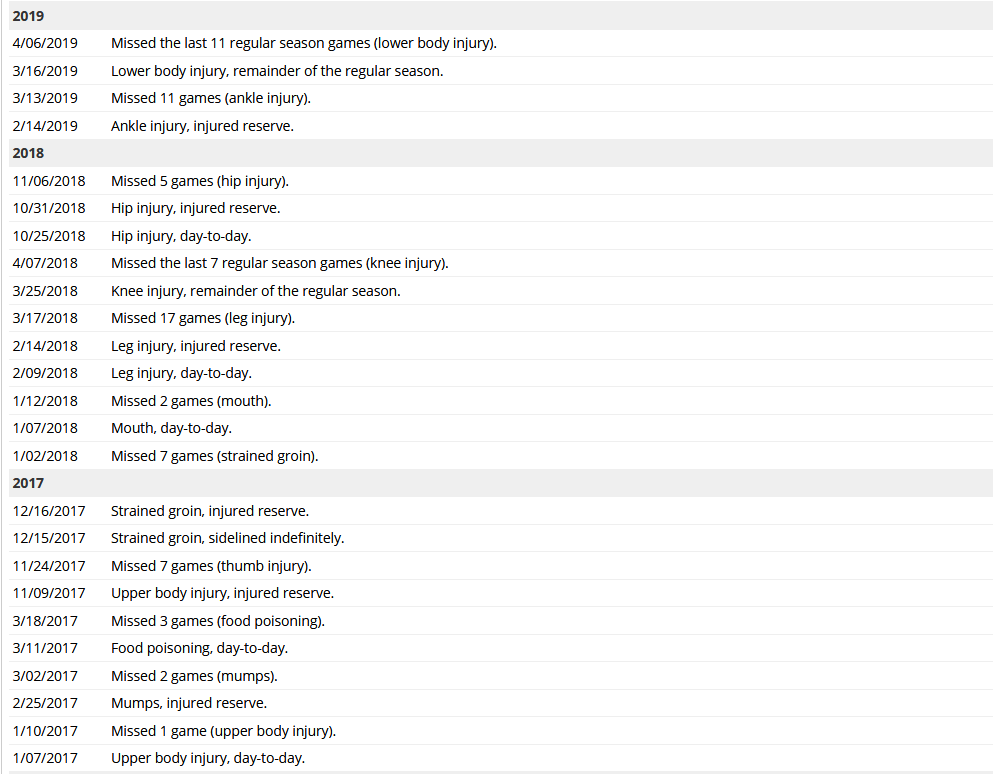The width and height of the screenshot is (997, 774).
Task: Click 'Strained groin, sidelined indefinitely.'
Action: (x=228, y=539)
